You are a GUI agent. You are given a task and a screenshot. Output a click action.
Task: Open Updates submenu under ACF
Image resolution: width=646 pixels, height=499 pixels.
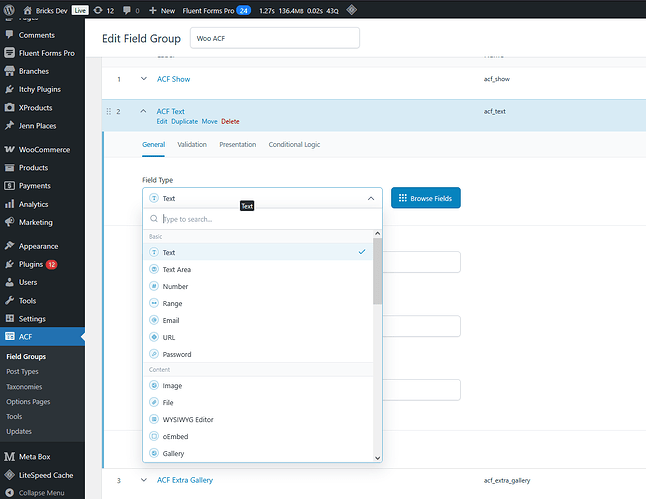point(19,431)
